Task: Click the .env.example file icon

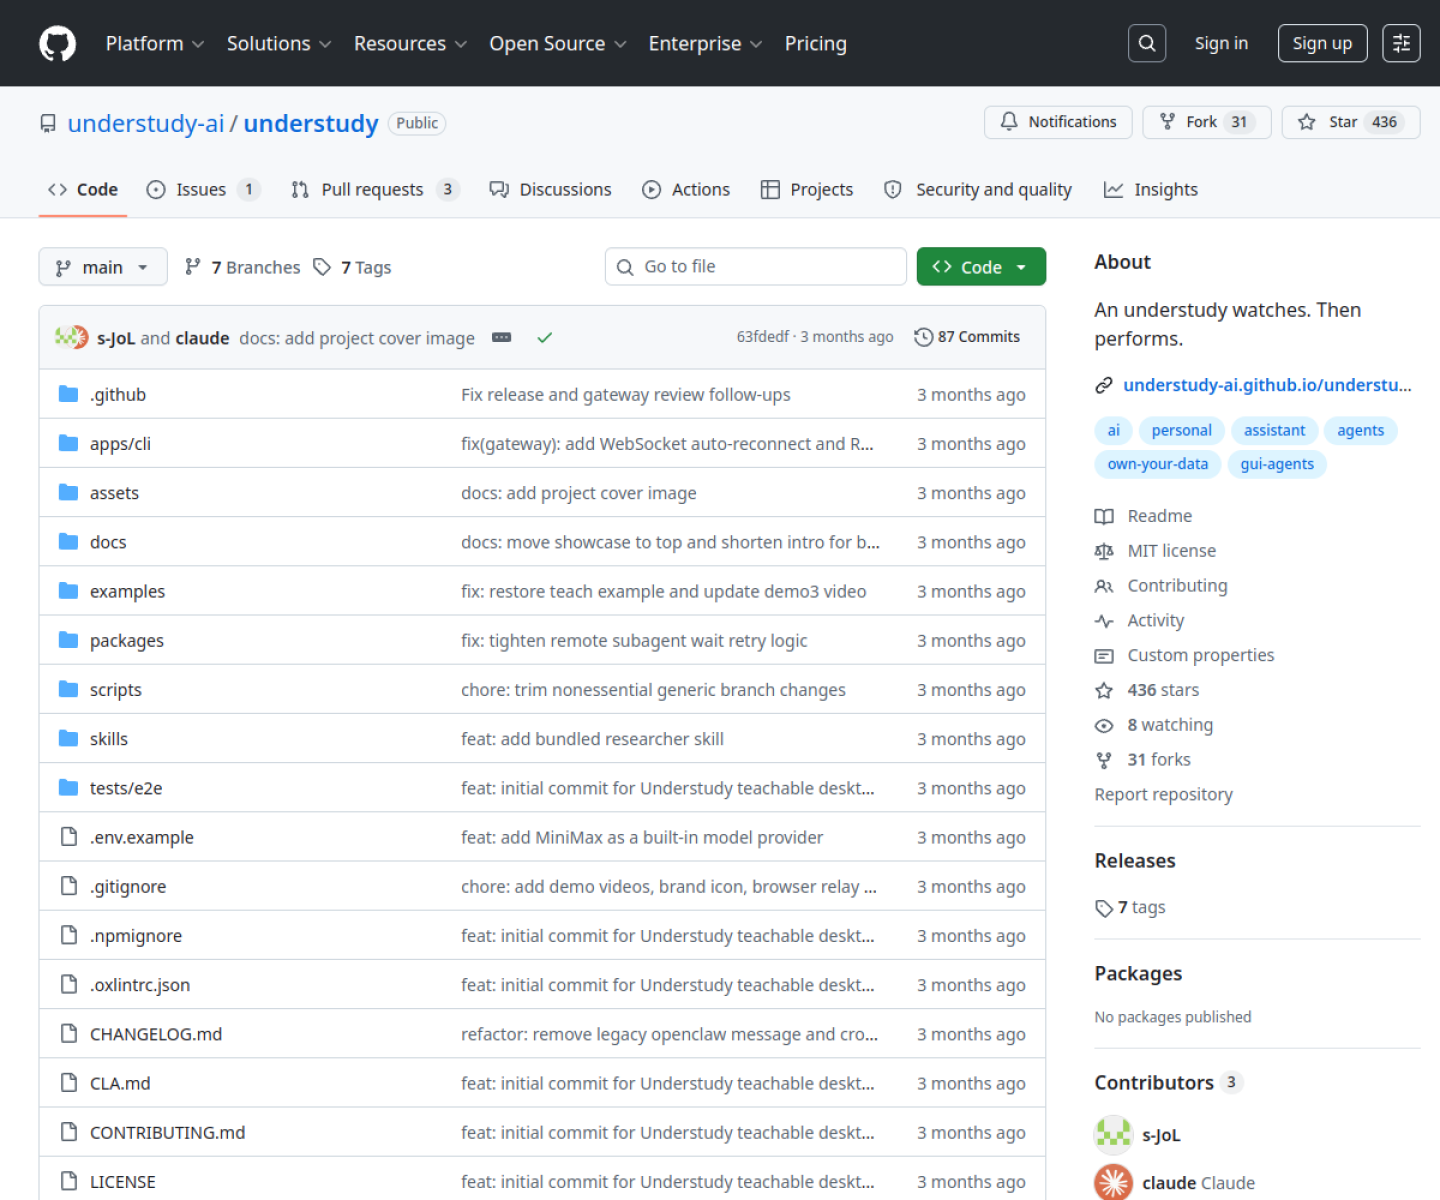Action: [69, 837]
